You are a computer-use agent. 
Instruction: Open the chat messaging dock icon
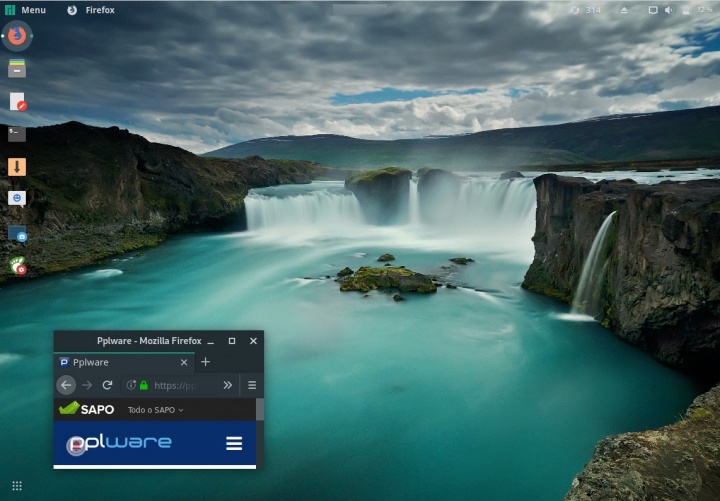[x=17, y=198]
